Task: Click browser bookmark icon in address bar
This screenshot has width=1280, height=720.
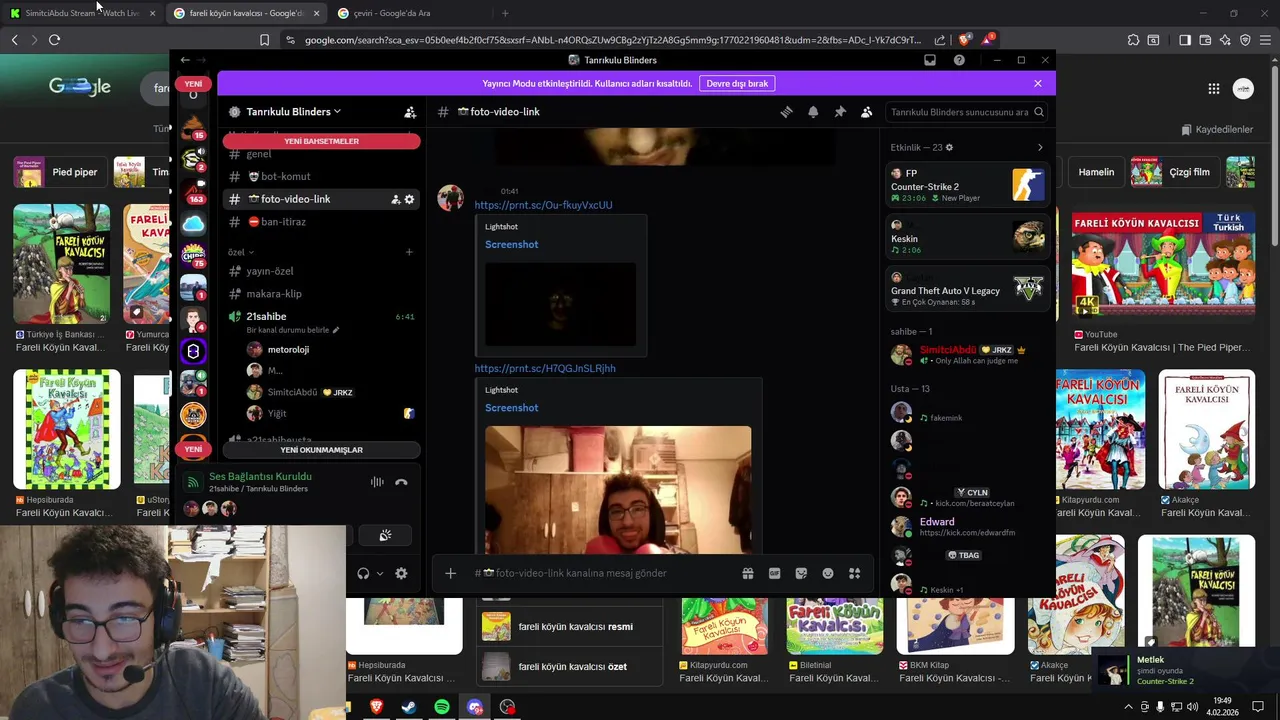Action: pyautogui.click(x=264, y=40)
